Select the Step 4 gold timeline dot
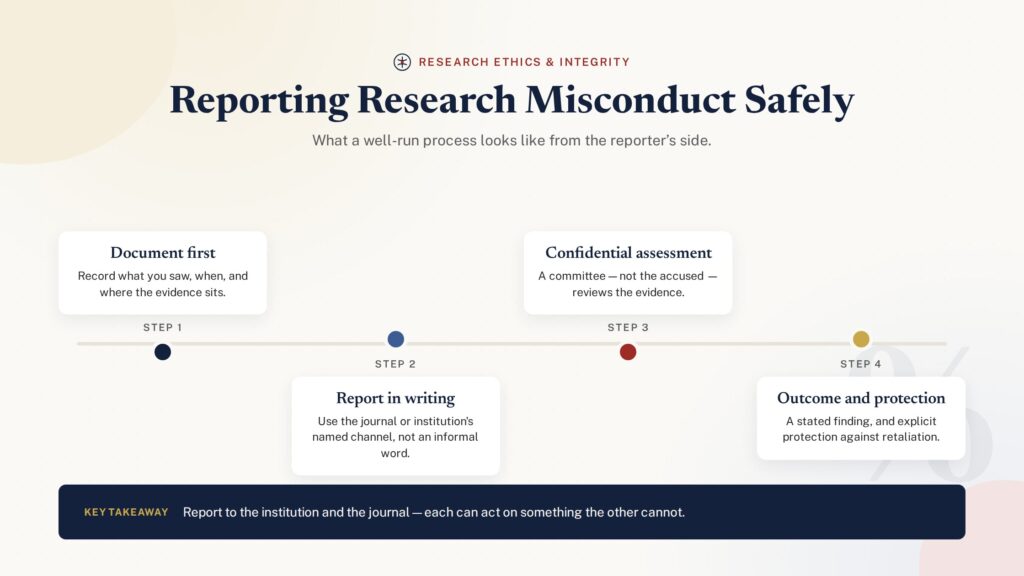This screenshot has width=1024, height=576. pos(861,339)
